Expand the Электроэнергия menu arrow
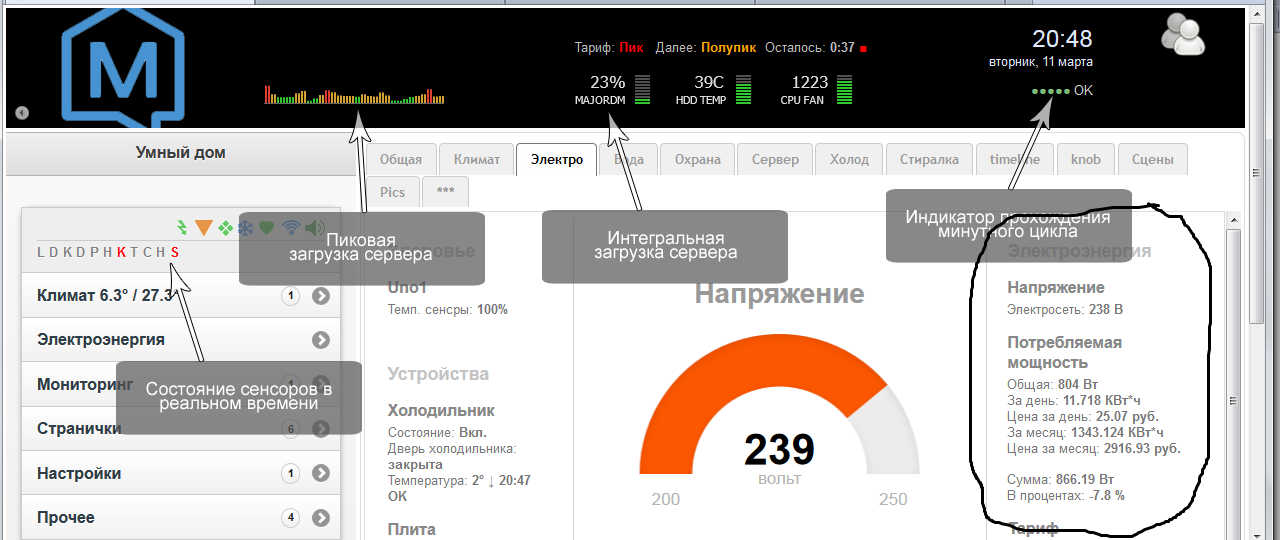The height and width of the screenshot is (540, 1280). (320, 340)
